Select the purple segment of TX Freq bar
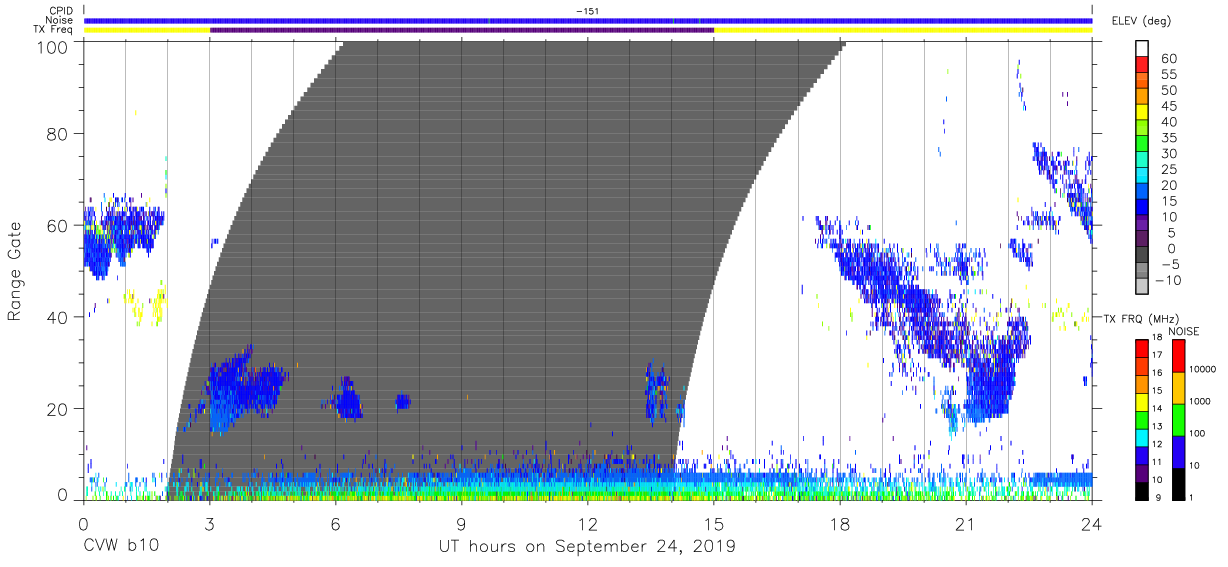1228x567 pixels. click(x=462, y=30)
